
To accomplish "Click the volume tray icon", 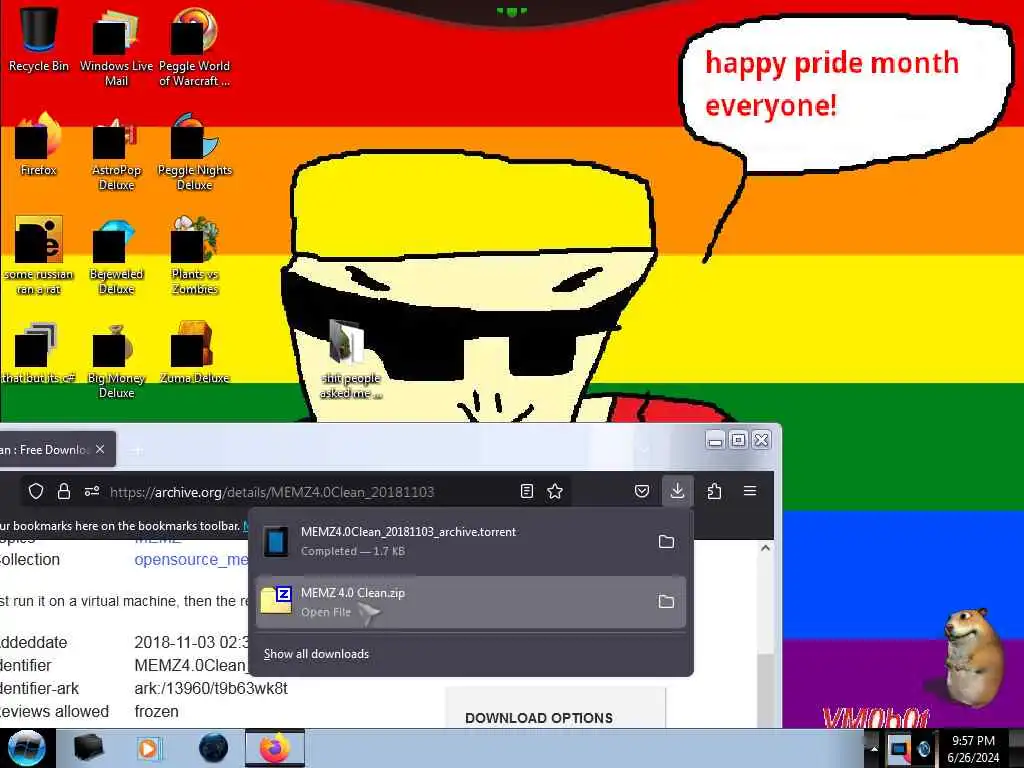I will (x=923, y=748).
